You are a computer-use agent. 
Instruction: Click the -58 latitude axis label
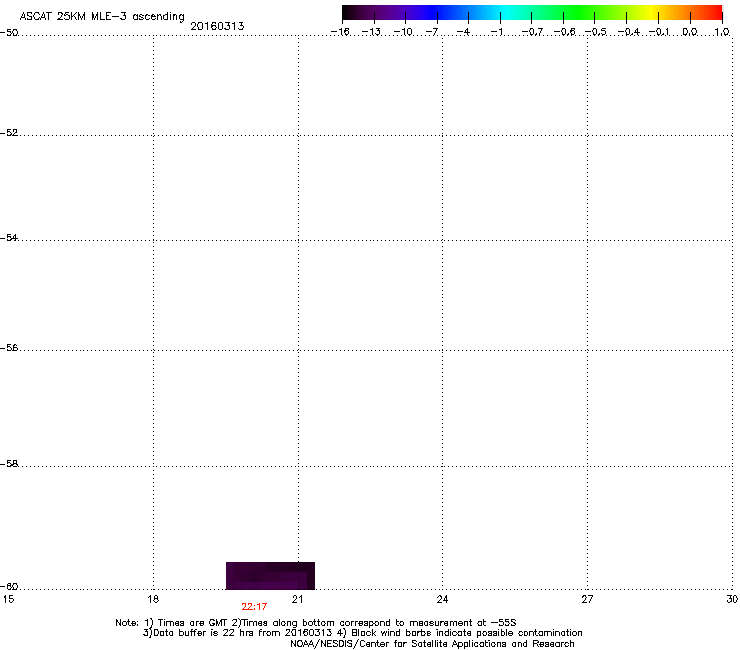point(9,464)
